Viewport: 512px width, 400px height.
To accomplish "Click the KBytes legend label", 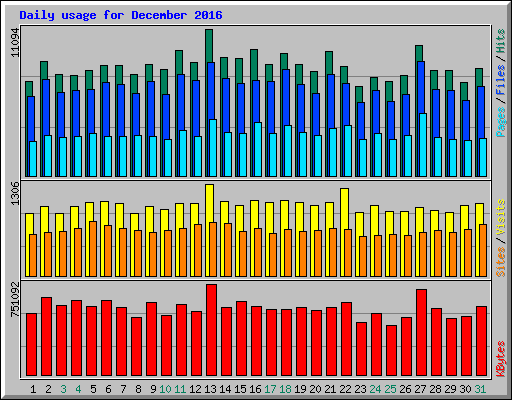I will coord(501,359).
